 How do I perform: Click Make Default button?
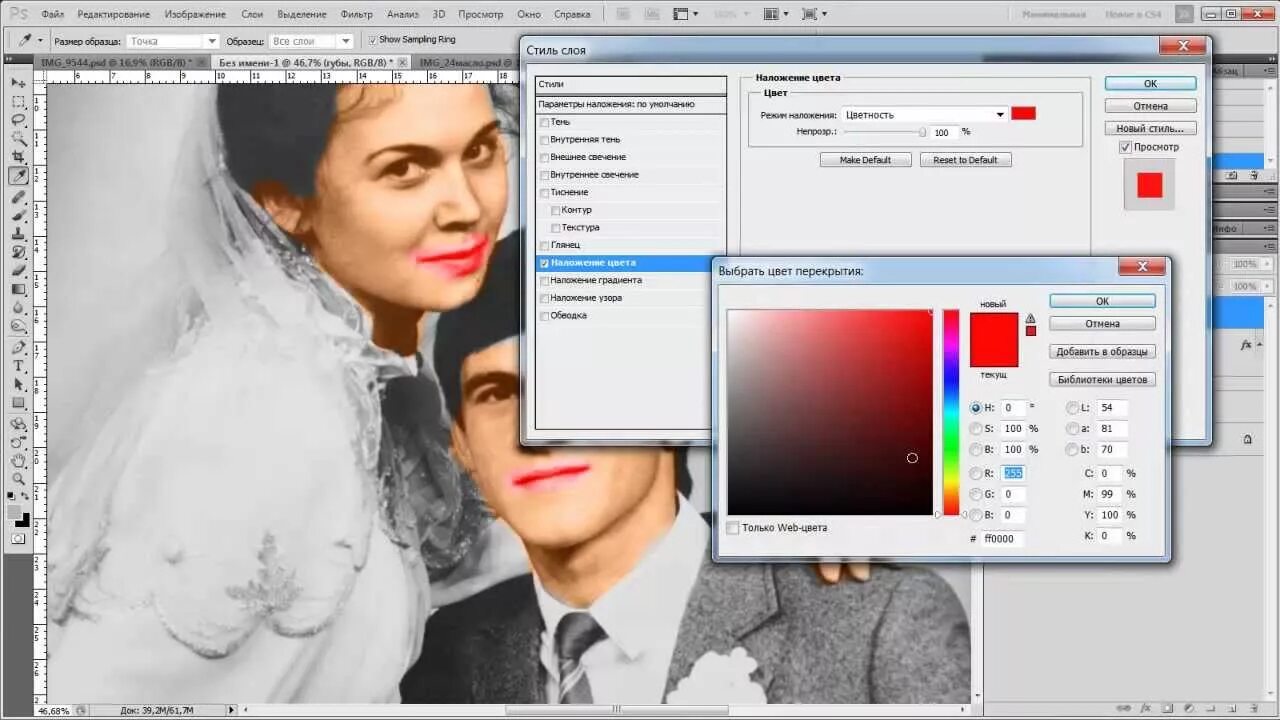coord(865,160)
